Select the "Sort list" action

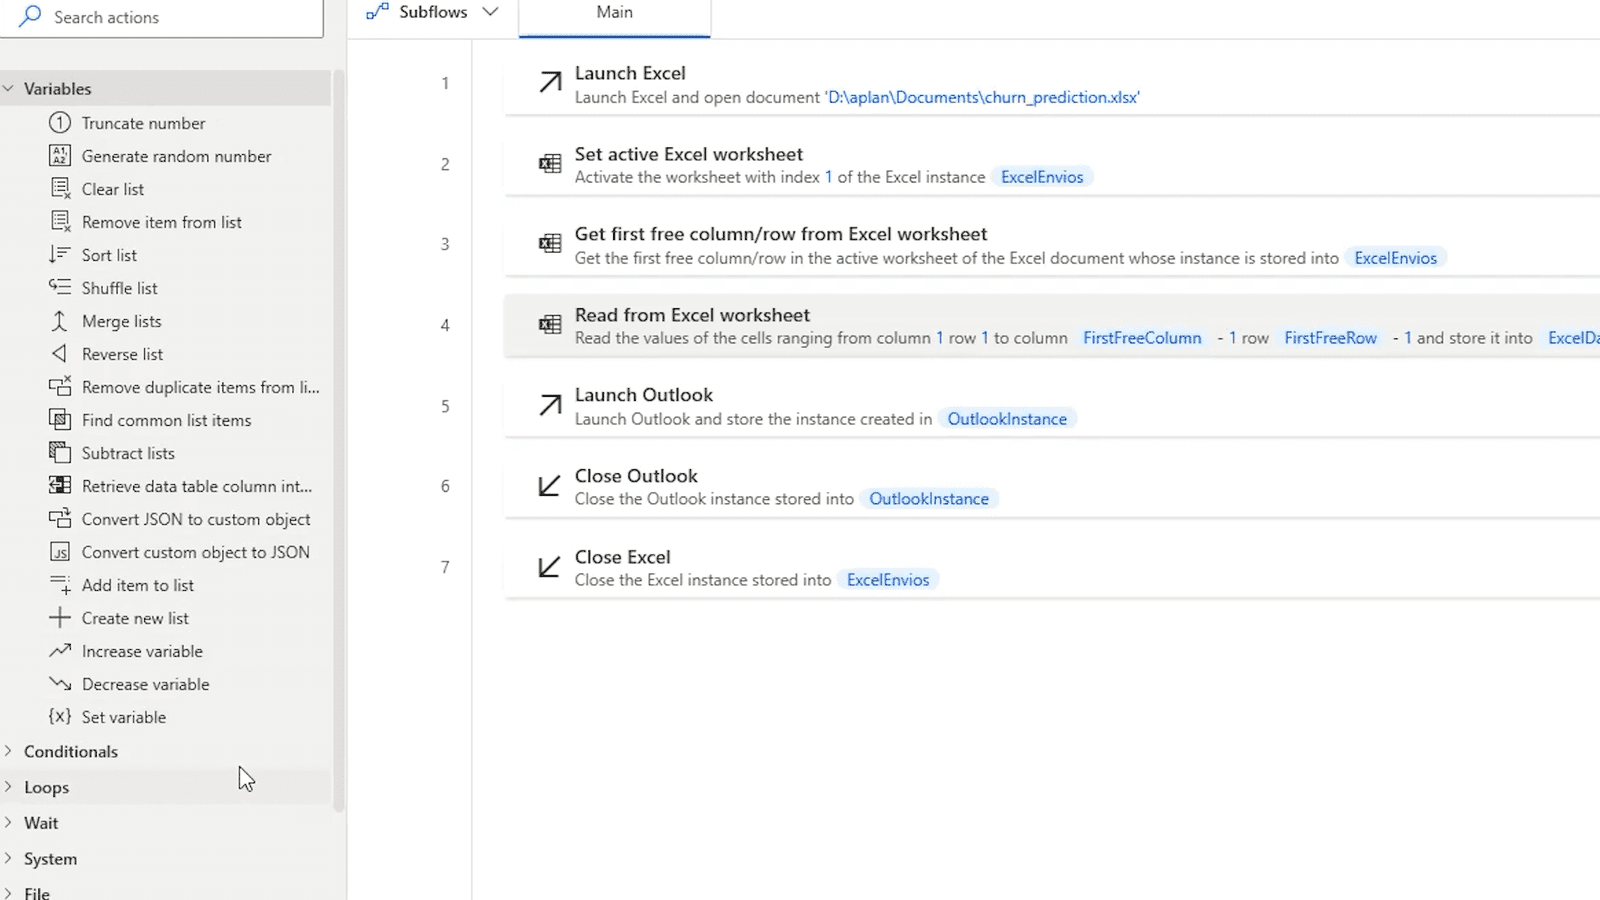[x=108, y=254]
